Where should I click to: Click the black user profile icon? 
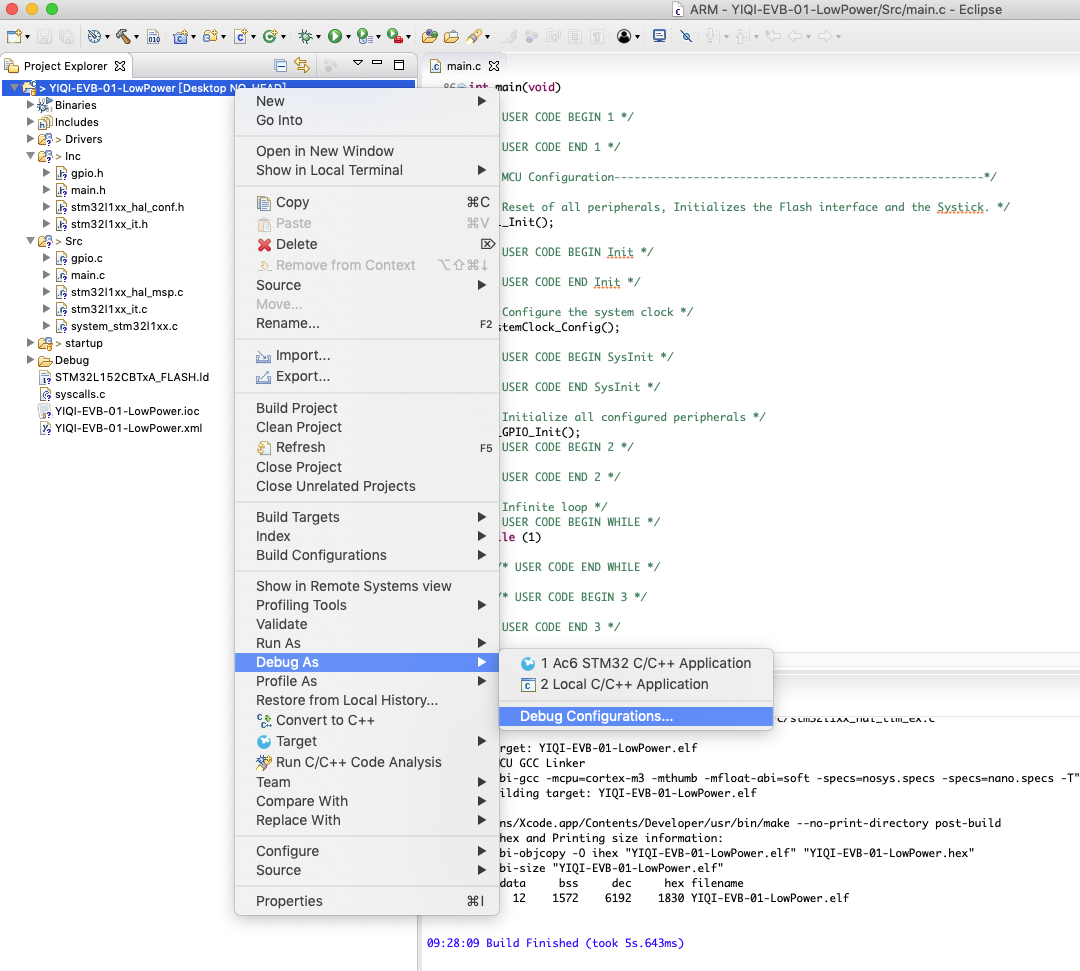pyautogui.click(x=624, y=36)
